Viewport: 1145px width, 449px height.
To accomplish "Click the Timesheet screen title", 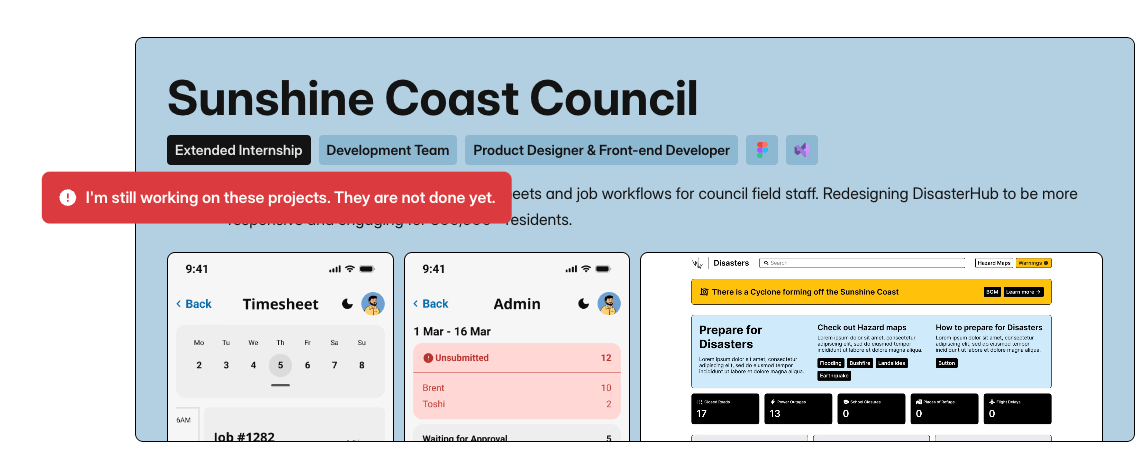I will pos(280,304).
